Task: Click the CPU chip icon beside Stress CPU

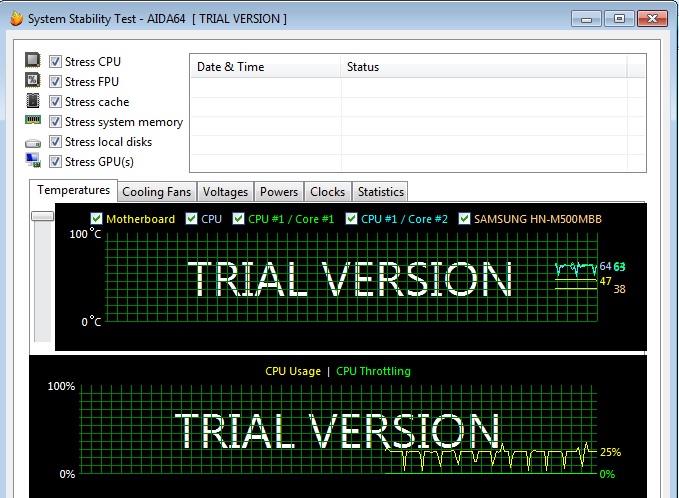Action: [x=33, y=62]
